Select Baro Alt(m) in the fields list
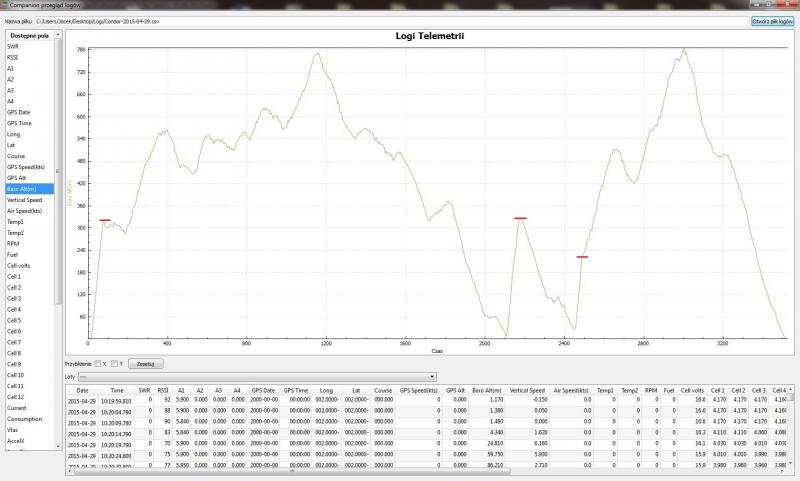 pos(22,188)
